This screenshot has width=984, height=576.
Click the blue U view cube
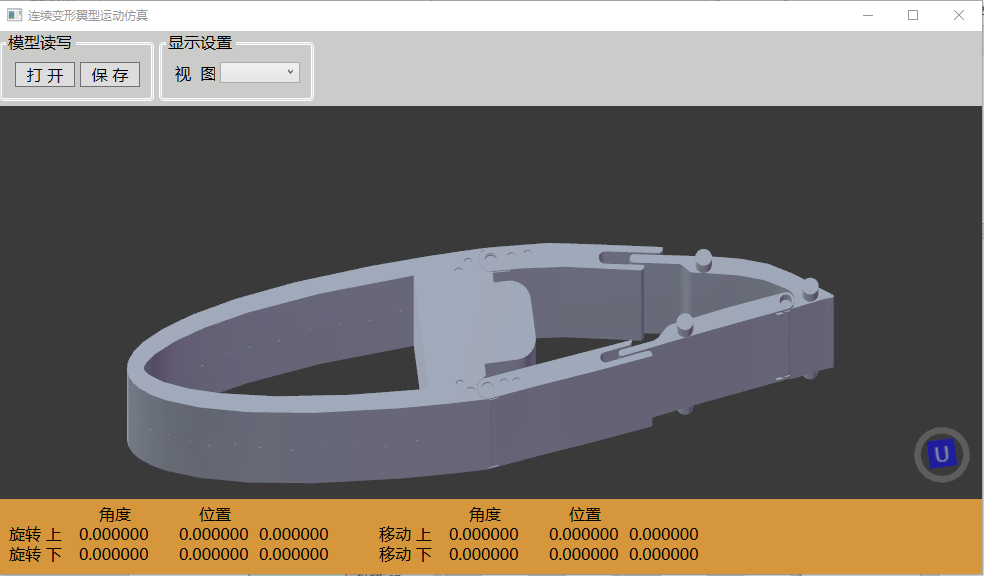click(941, 455)
